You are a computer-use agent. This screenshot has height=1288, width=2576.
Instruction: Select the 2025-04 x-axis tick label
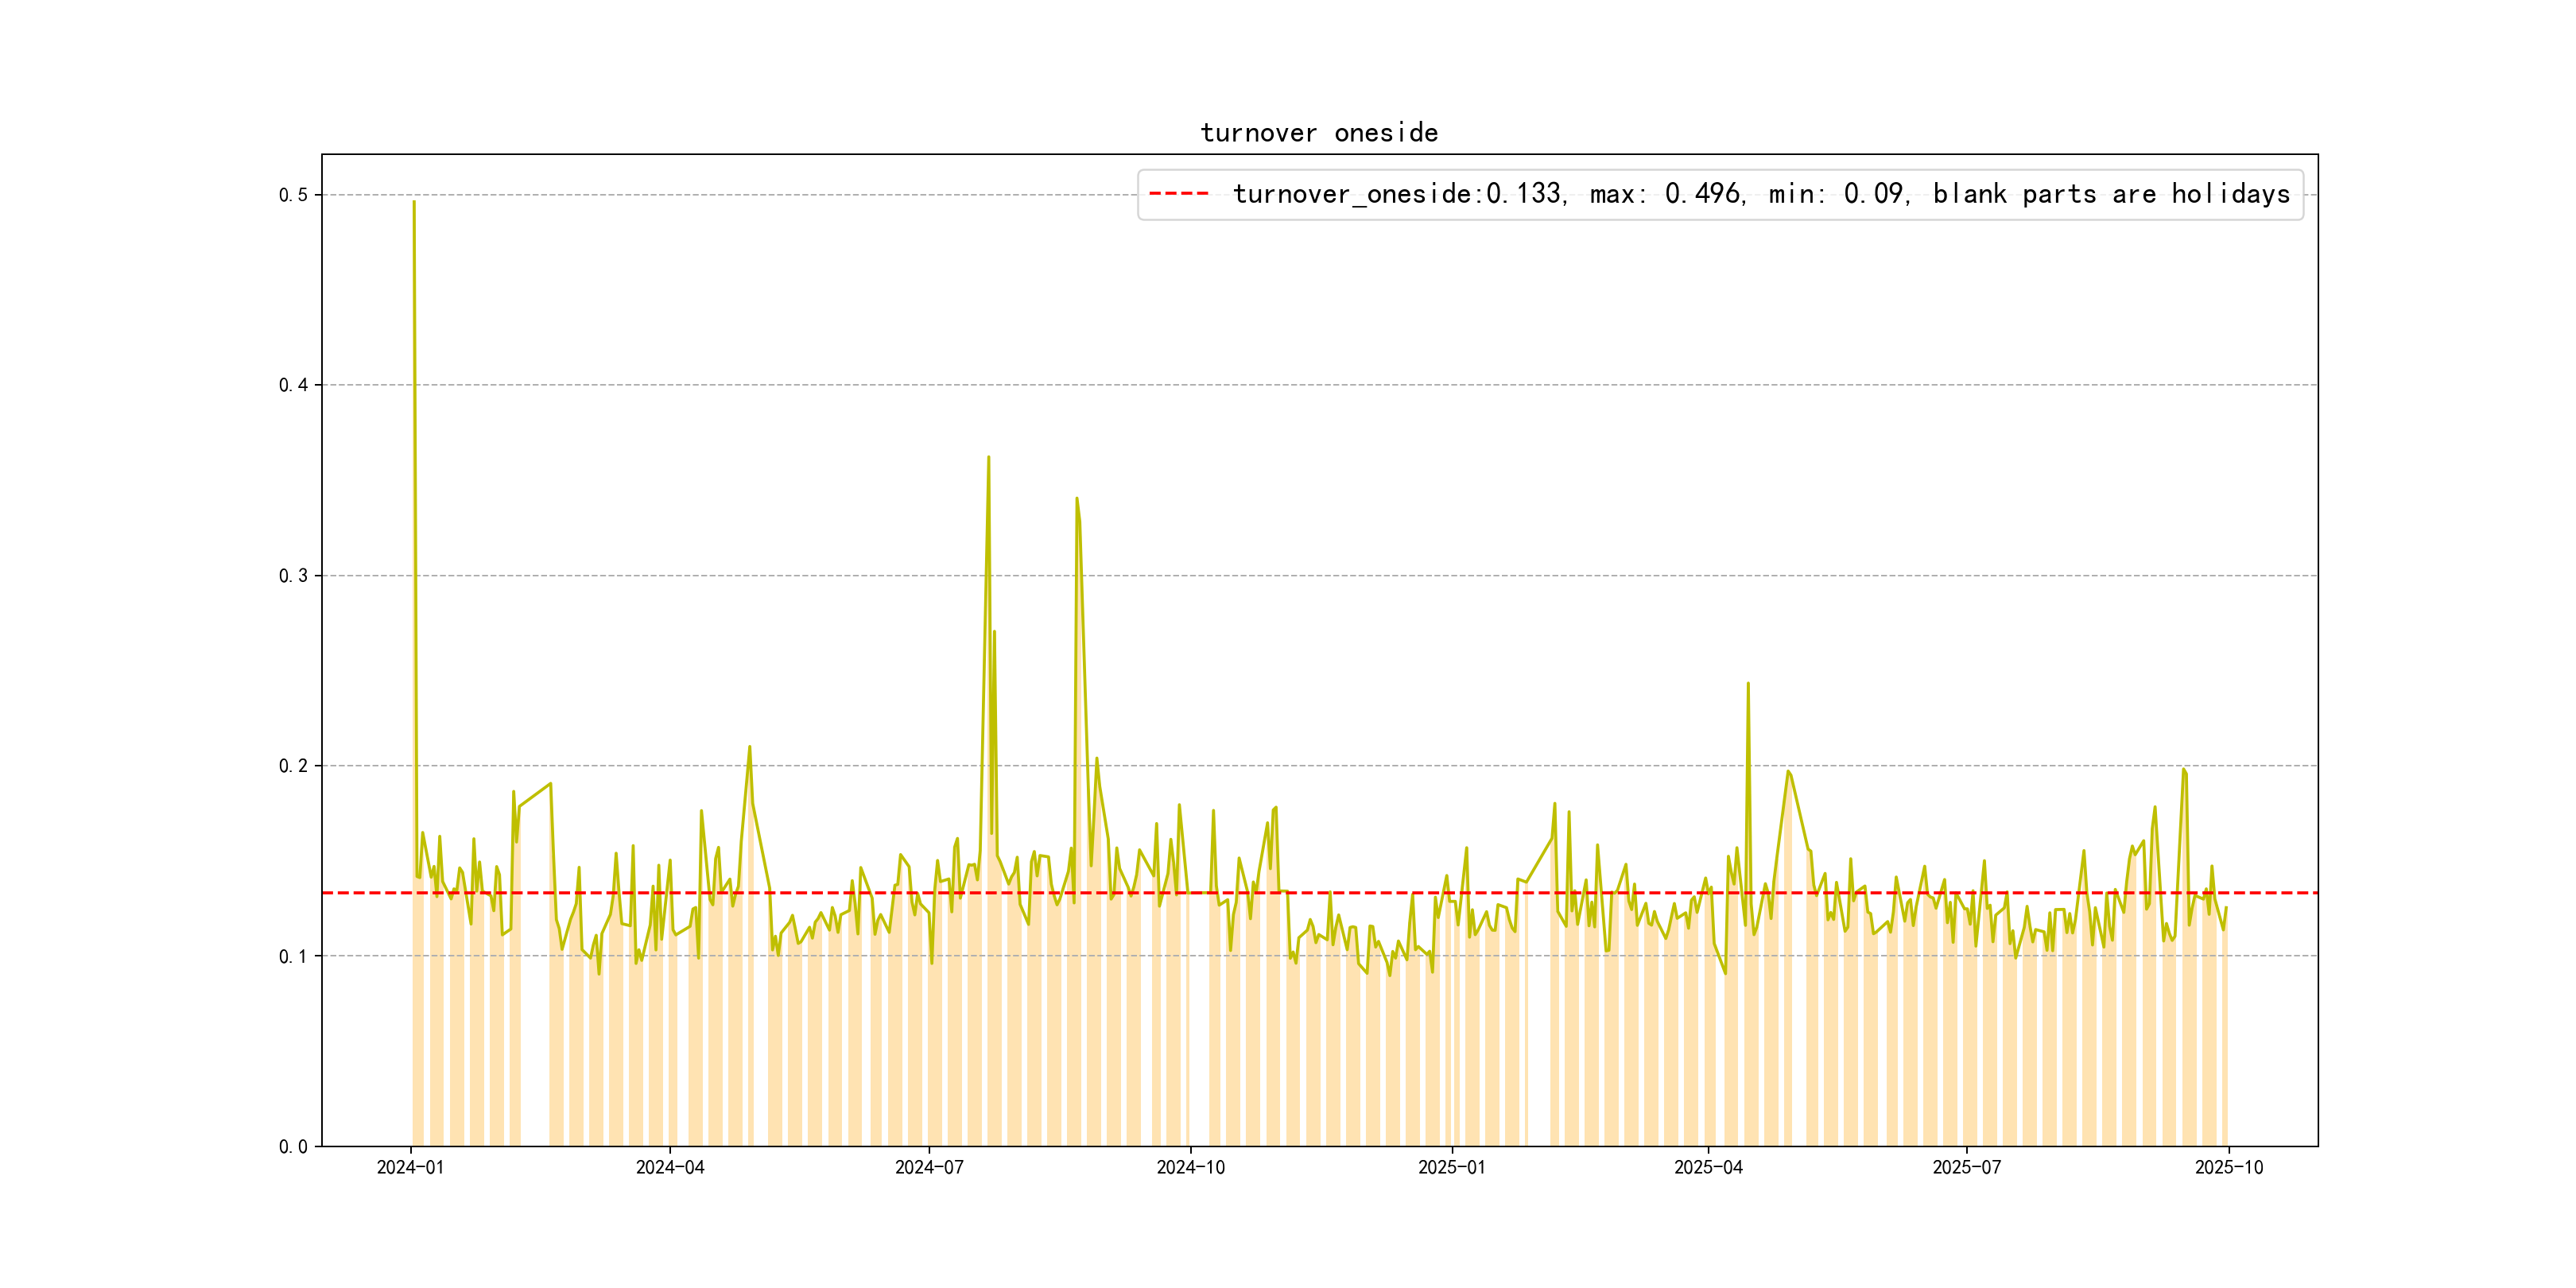click(1708, 1168)
